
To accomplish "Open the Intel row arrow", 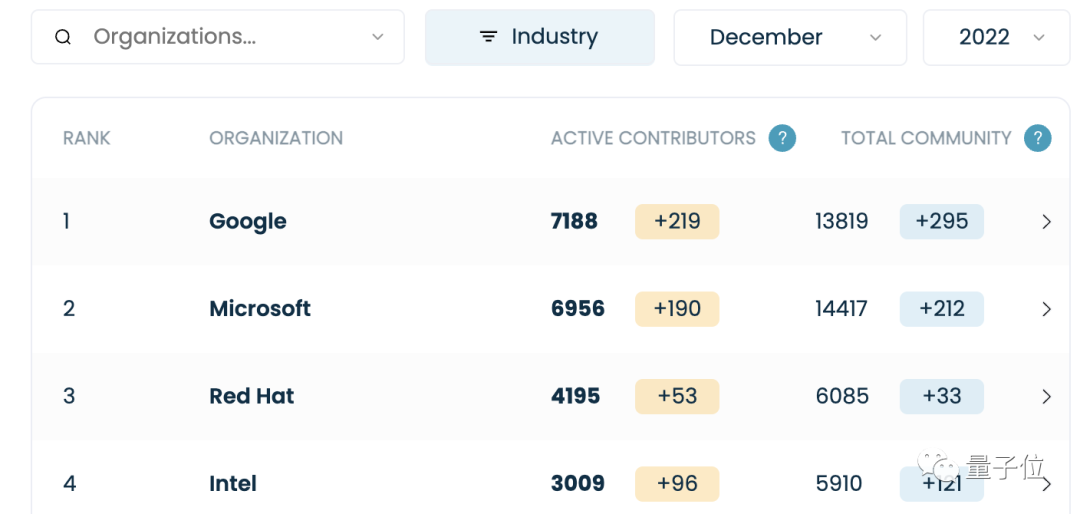I will [x=1046, y=484].
